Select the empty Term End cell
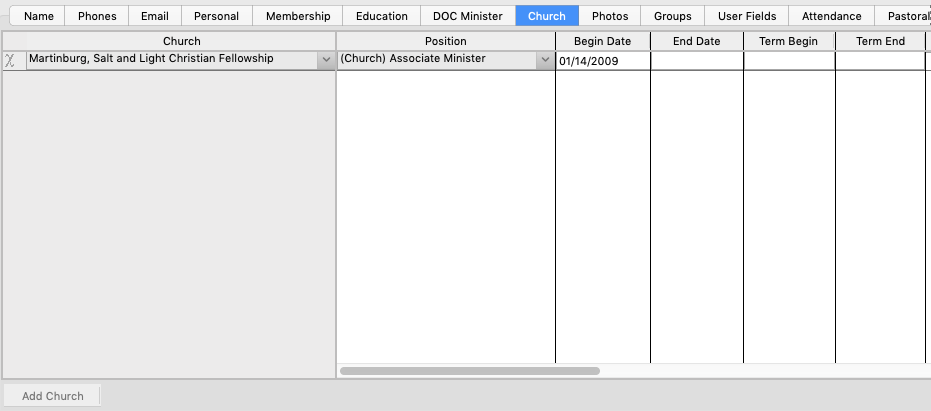 (x=880, y=61)
